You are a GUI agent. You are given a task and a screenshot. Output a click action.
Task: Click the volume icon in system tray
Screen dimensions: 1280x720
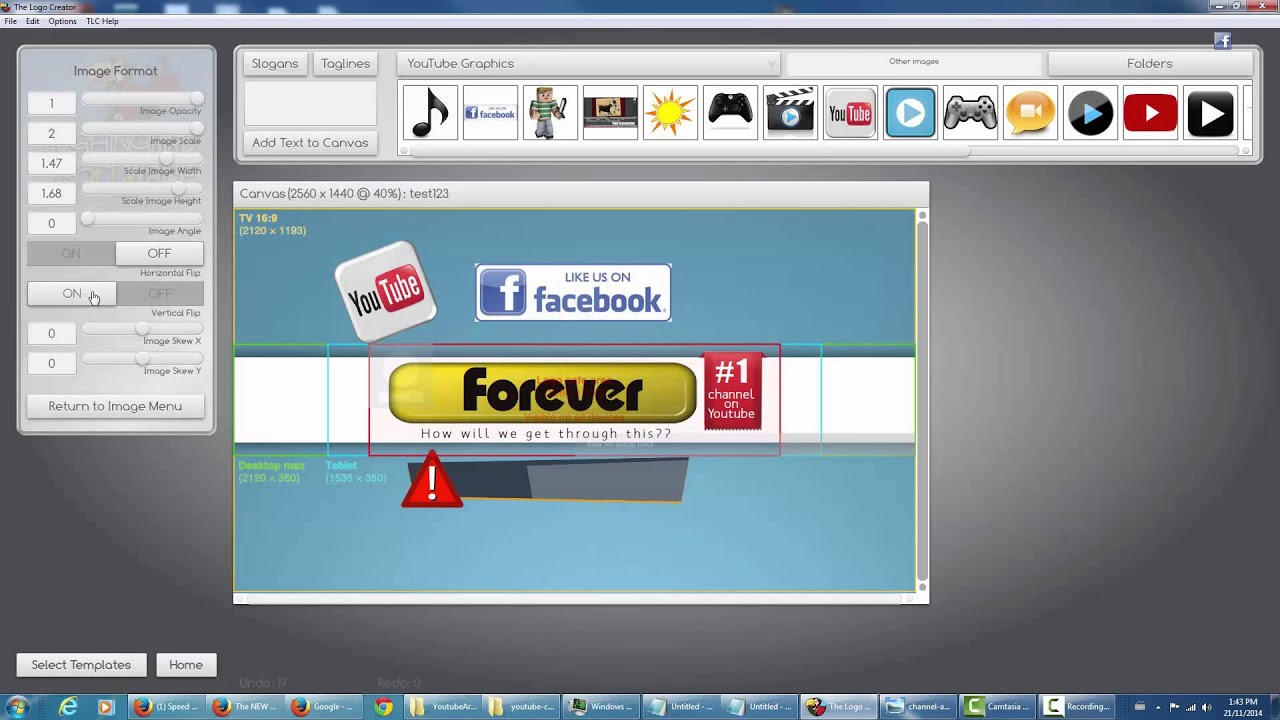point(1207,707)
